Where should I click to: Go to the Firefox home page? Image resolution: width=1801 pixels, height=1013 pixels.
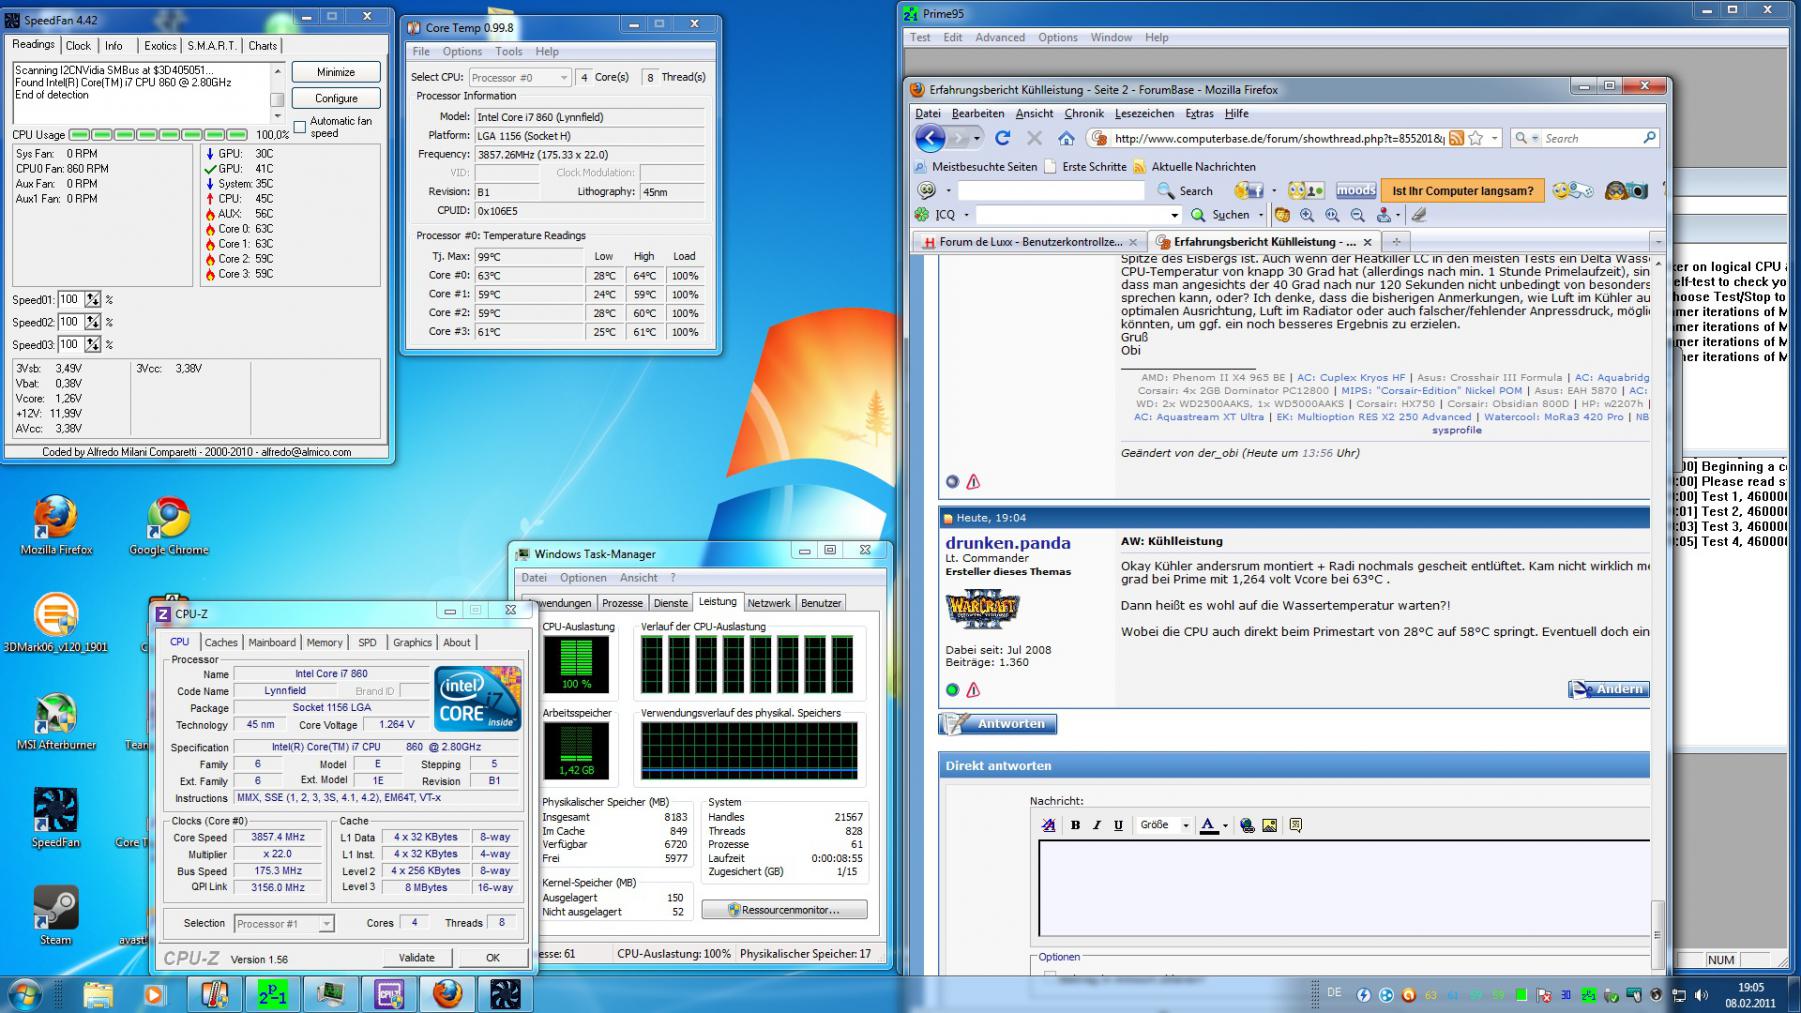pyautogui.click(x=1066, y=138)
